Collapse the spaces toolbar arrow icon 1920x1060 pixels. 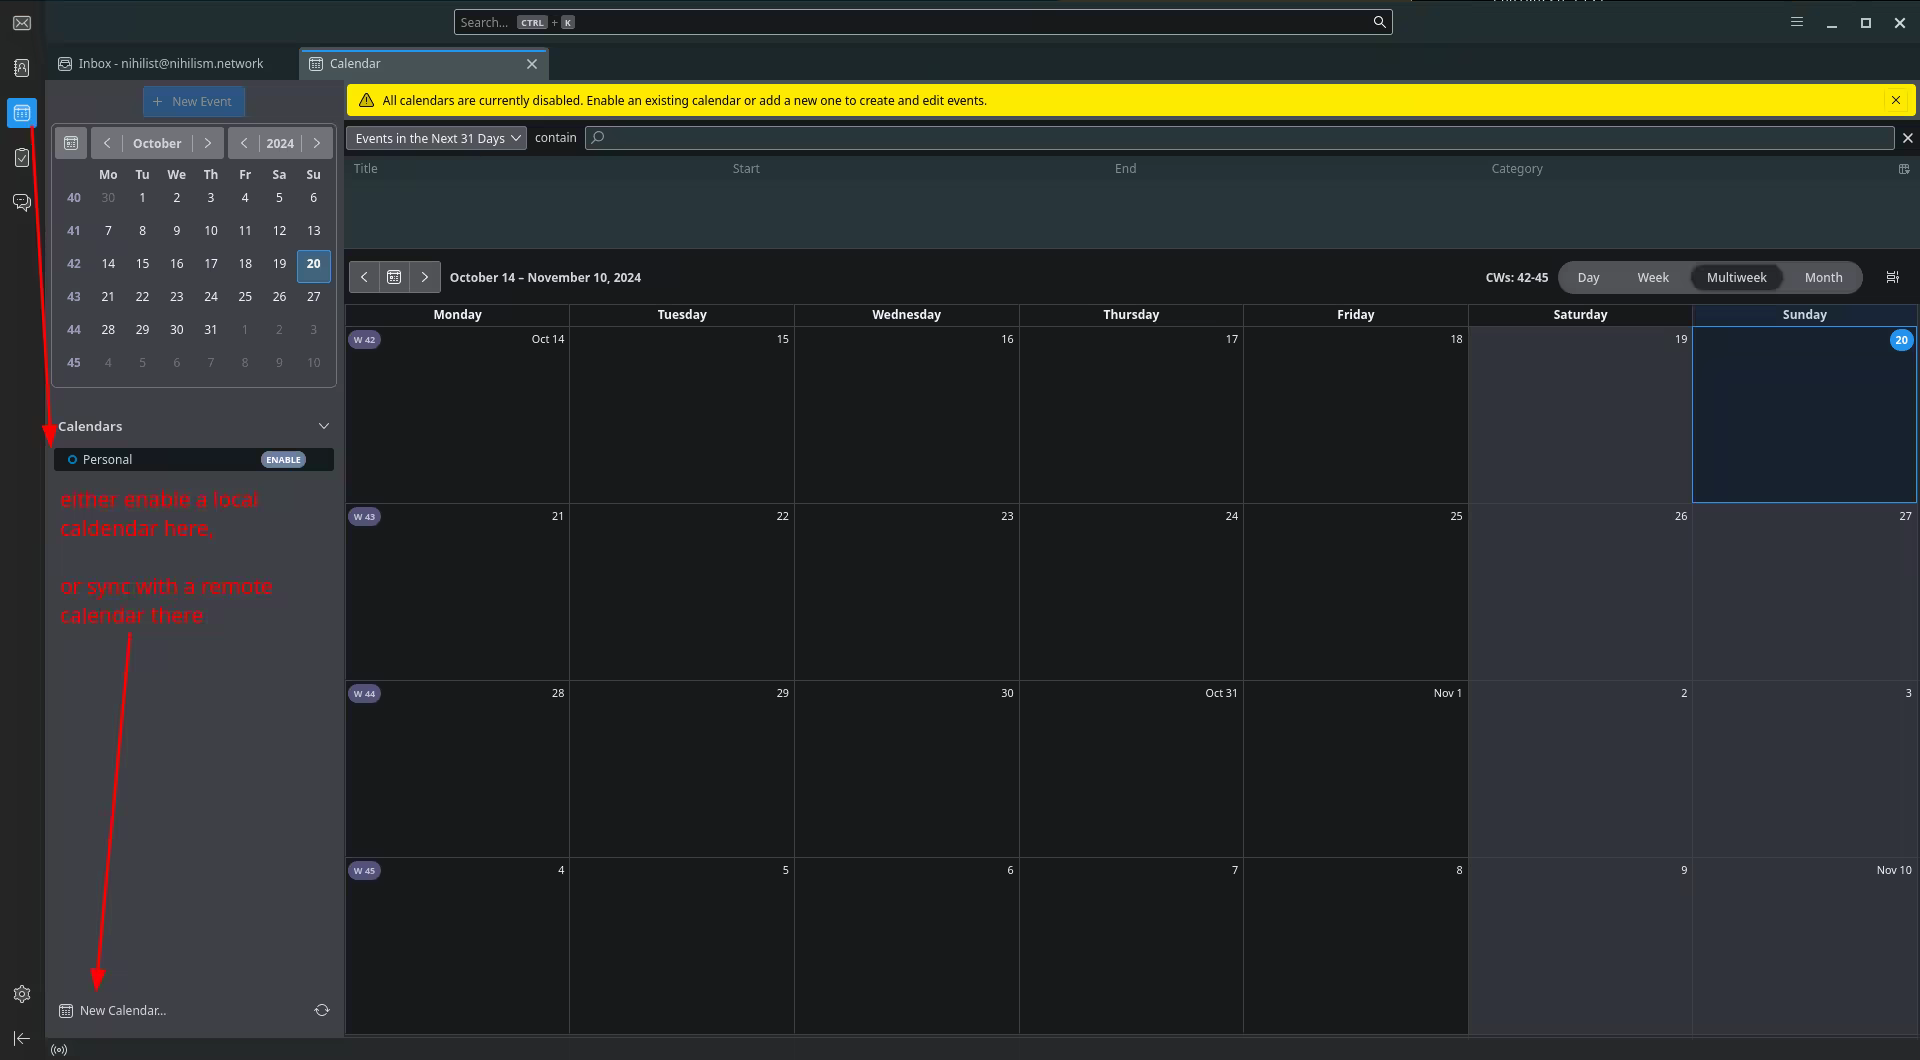coord(22,1039)
